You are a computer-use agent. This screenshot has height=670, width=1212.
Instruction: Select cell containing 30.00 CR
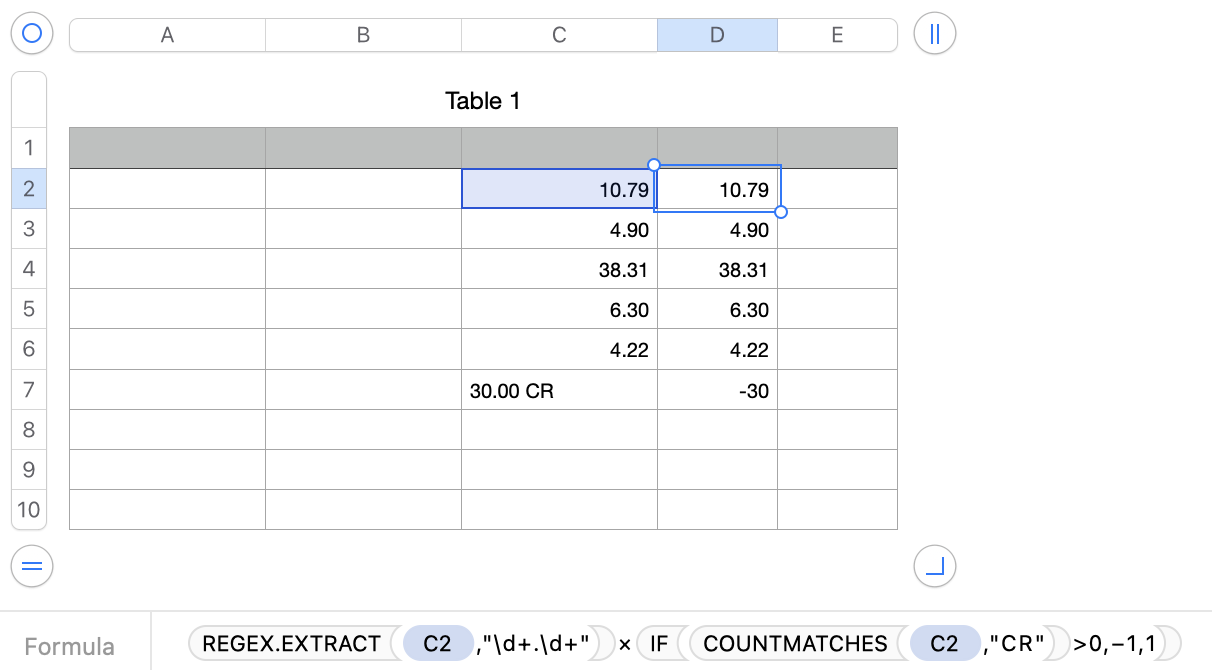(559, 391)
